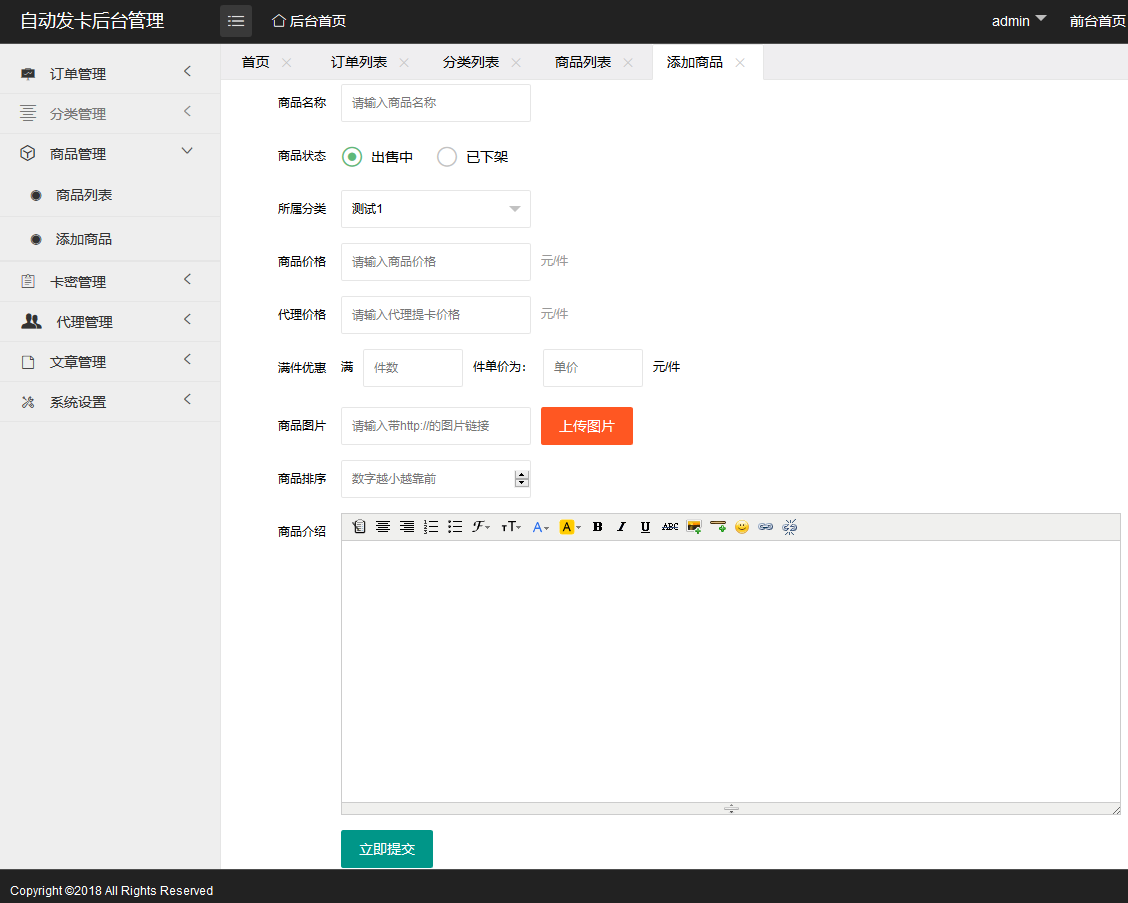Click the 上传图片 button
This screenshot has height=903, width=1128.
586,426
